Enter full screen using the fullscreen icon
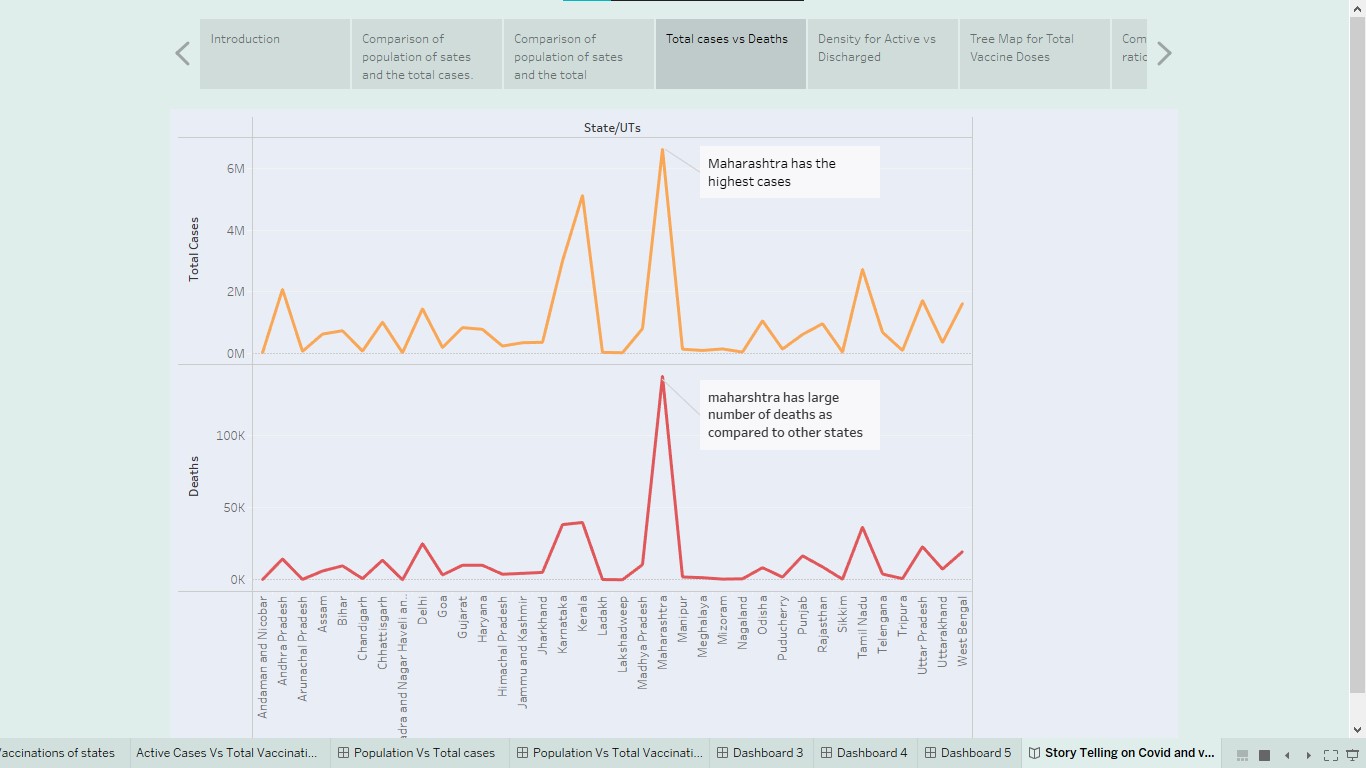The height and width of the screenshot is (768, 1366). point(1331,753)
